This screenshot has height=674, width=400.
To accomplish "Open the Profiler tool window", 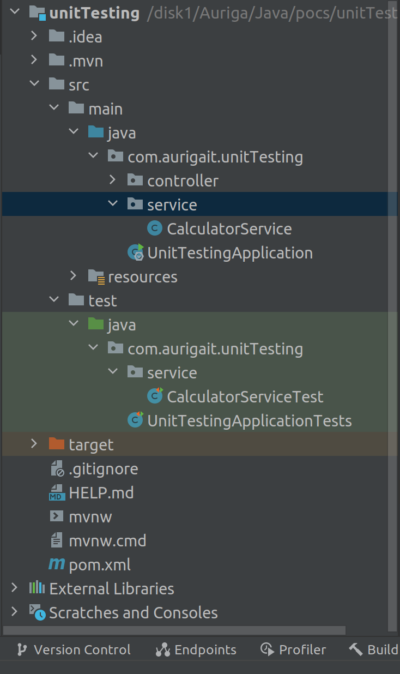I will pyautogui.click(x=293, y=649).
